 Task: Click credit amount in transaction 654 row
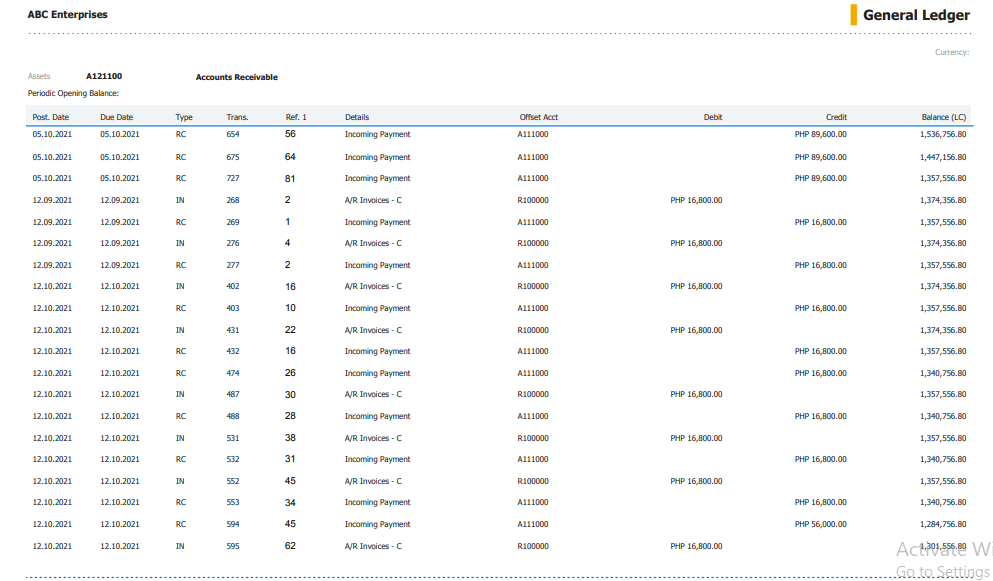click(820, 134)
